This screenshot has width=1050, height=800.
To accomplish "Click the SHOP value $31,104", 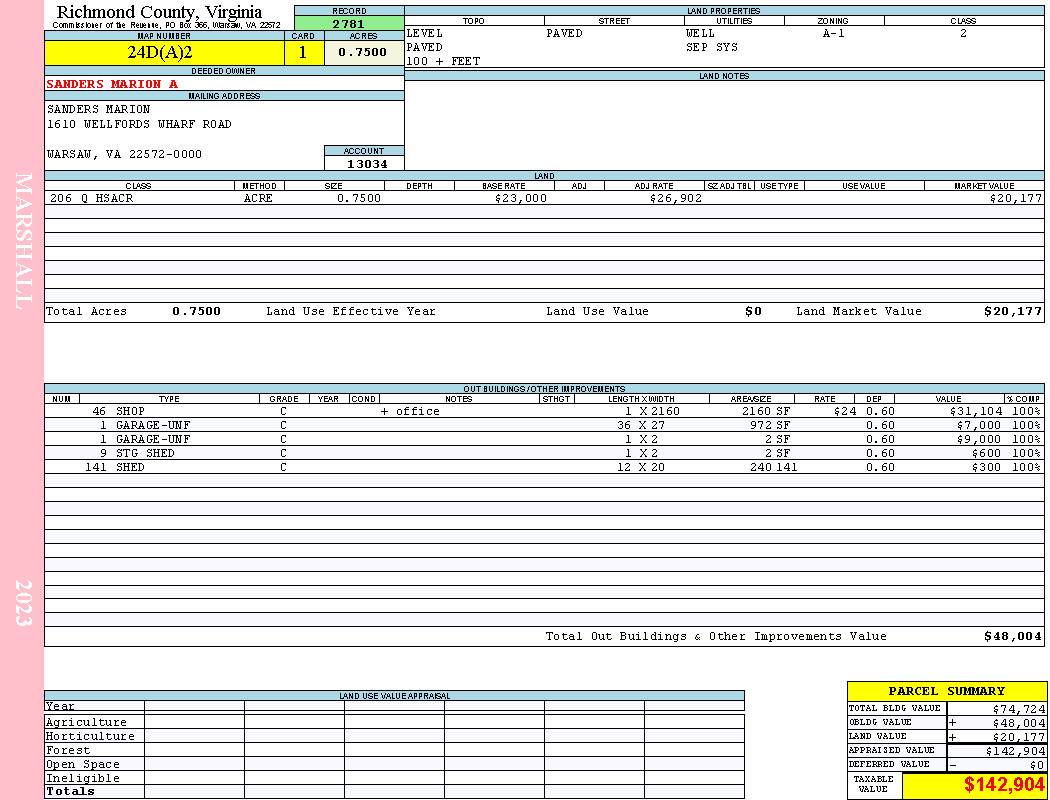I will (x=976, y=411).
